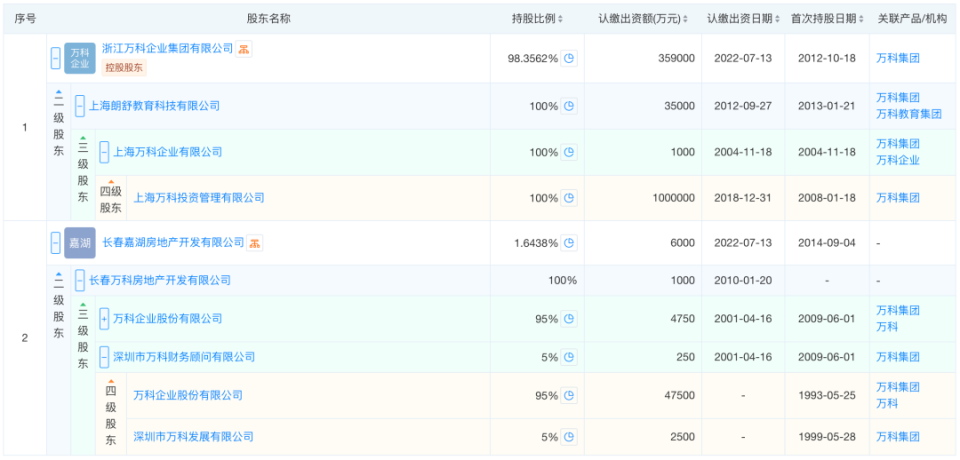Click the 股东名称 column header
The width and height of the screenshot is (960, 460).
click(x=268, y=18)
